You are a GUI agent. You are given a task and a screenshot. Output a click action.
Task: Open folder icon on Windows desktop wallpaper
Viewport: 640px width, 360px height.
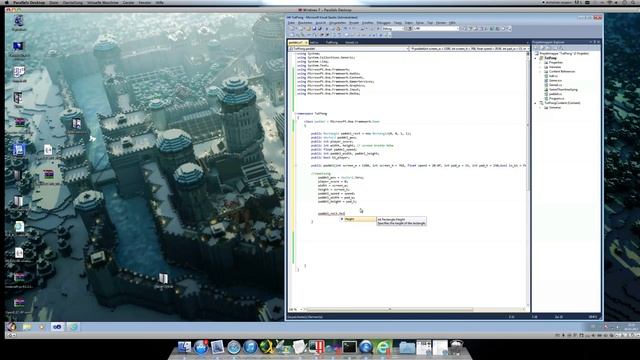[x=163, y=280]
